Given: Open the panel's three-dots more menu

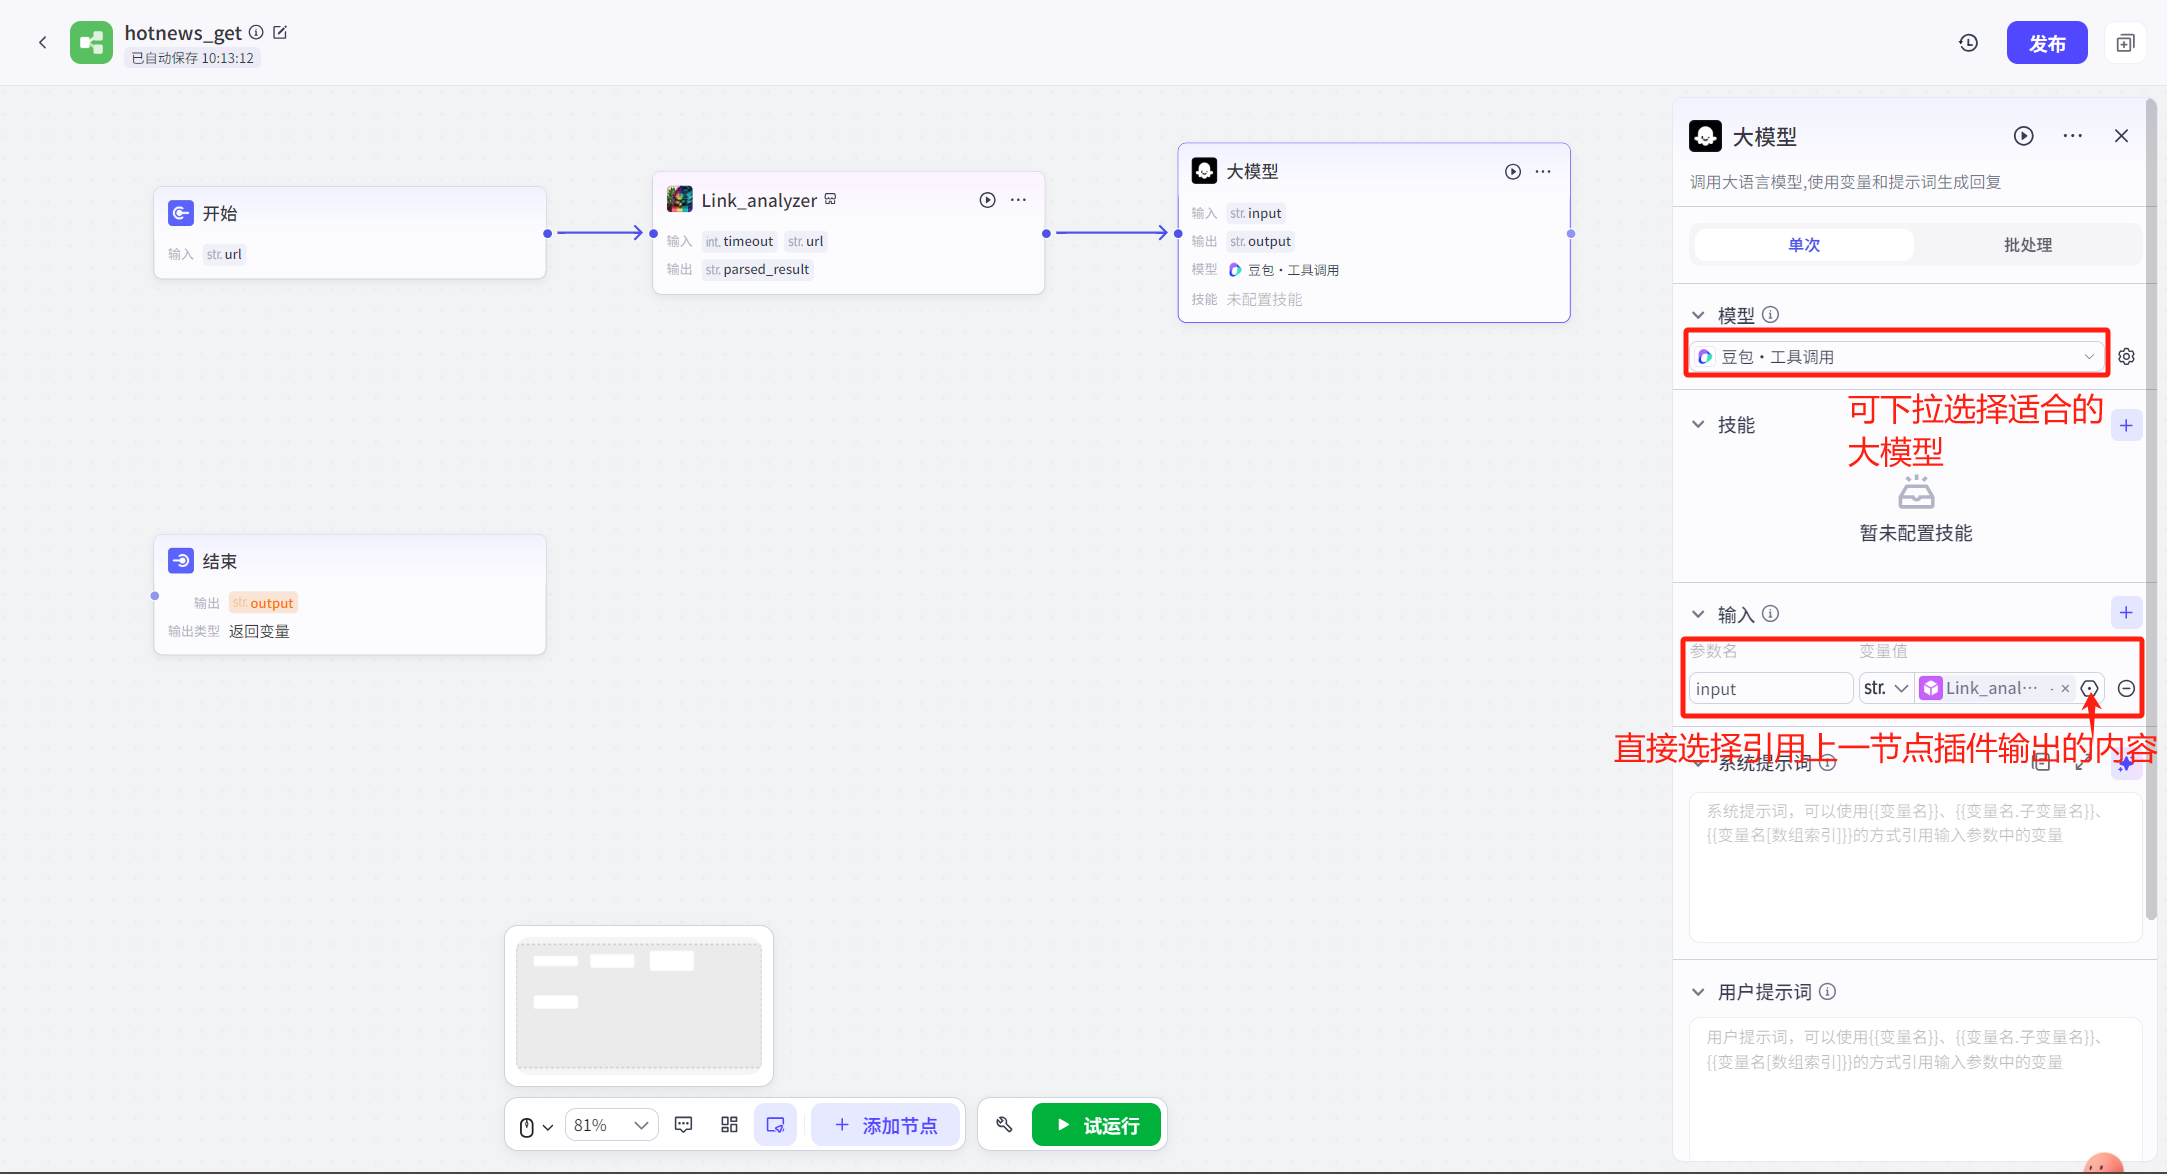Looking at the screenshot, I should [x=2072, y=136].
